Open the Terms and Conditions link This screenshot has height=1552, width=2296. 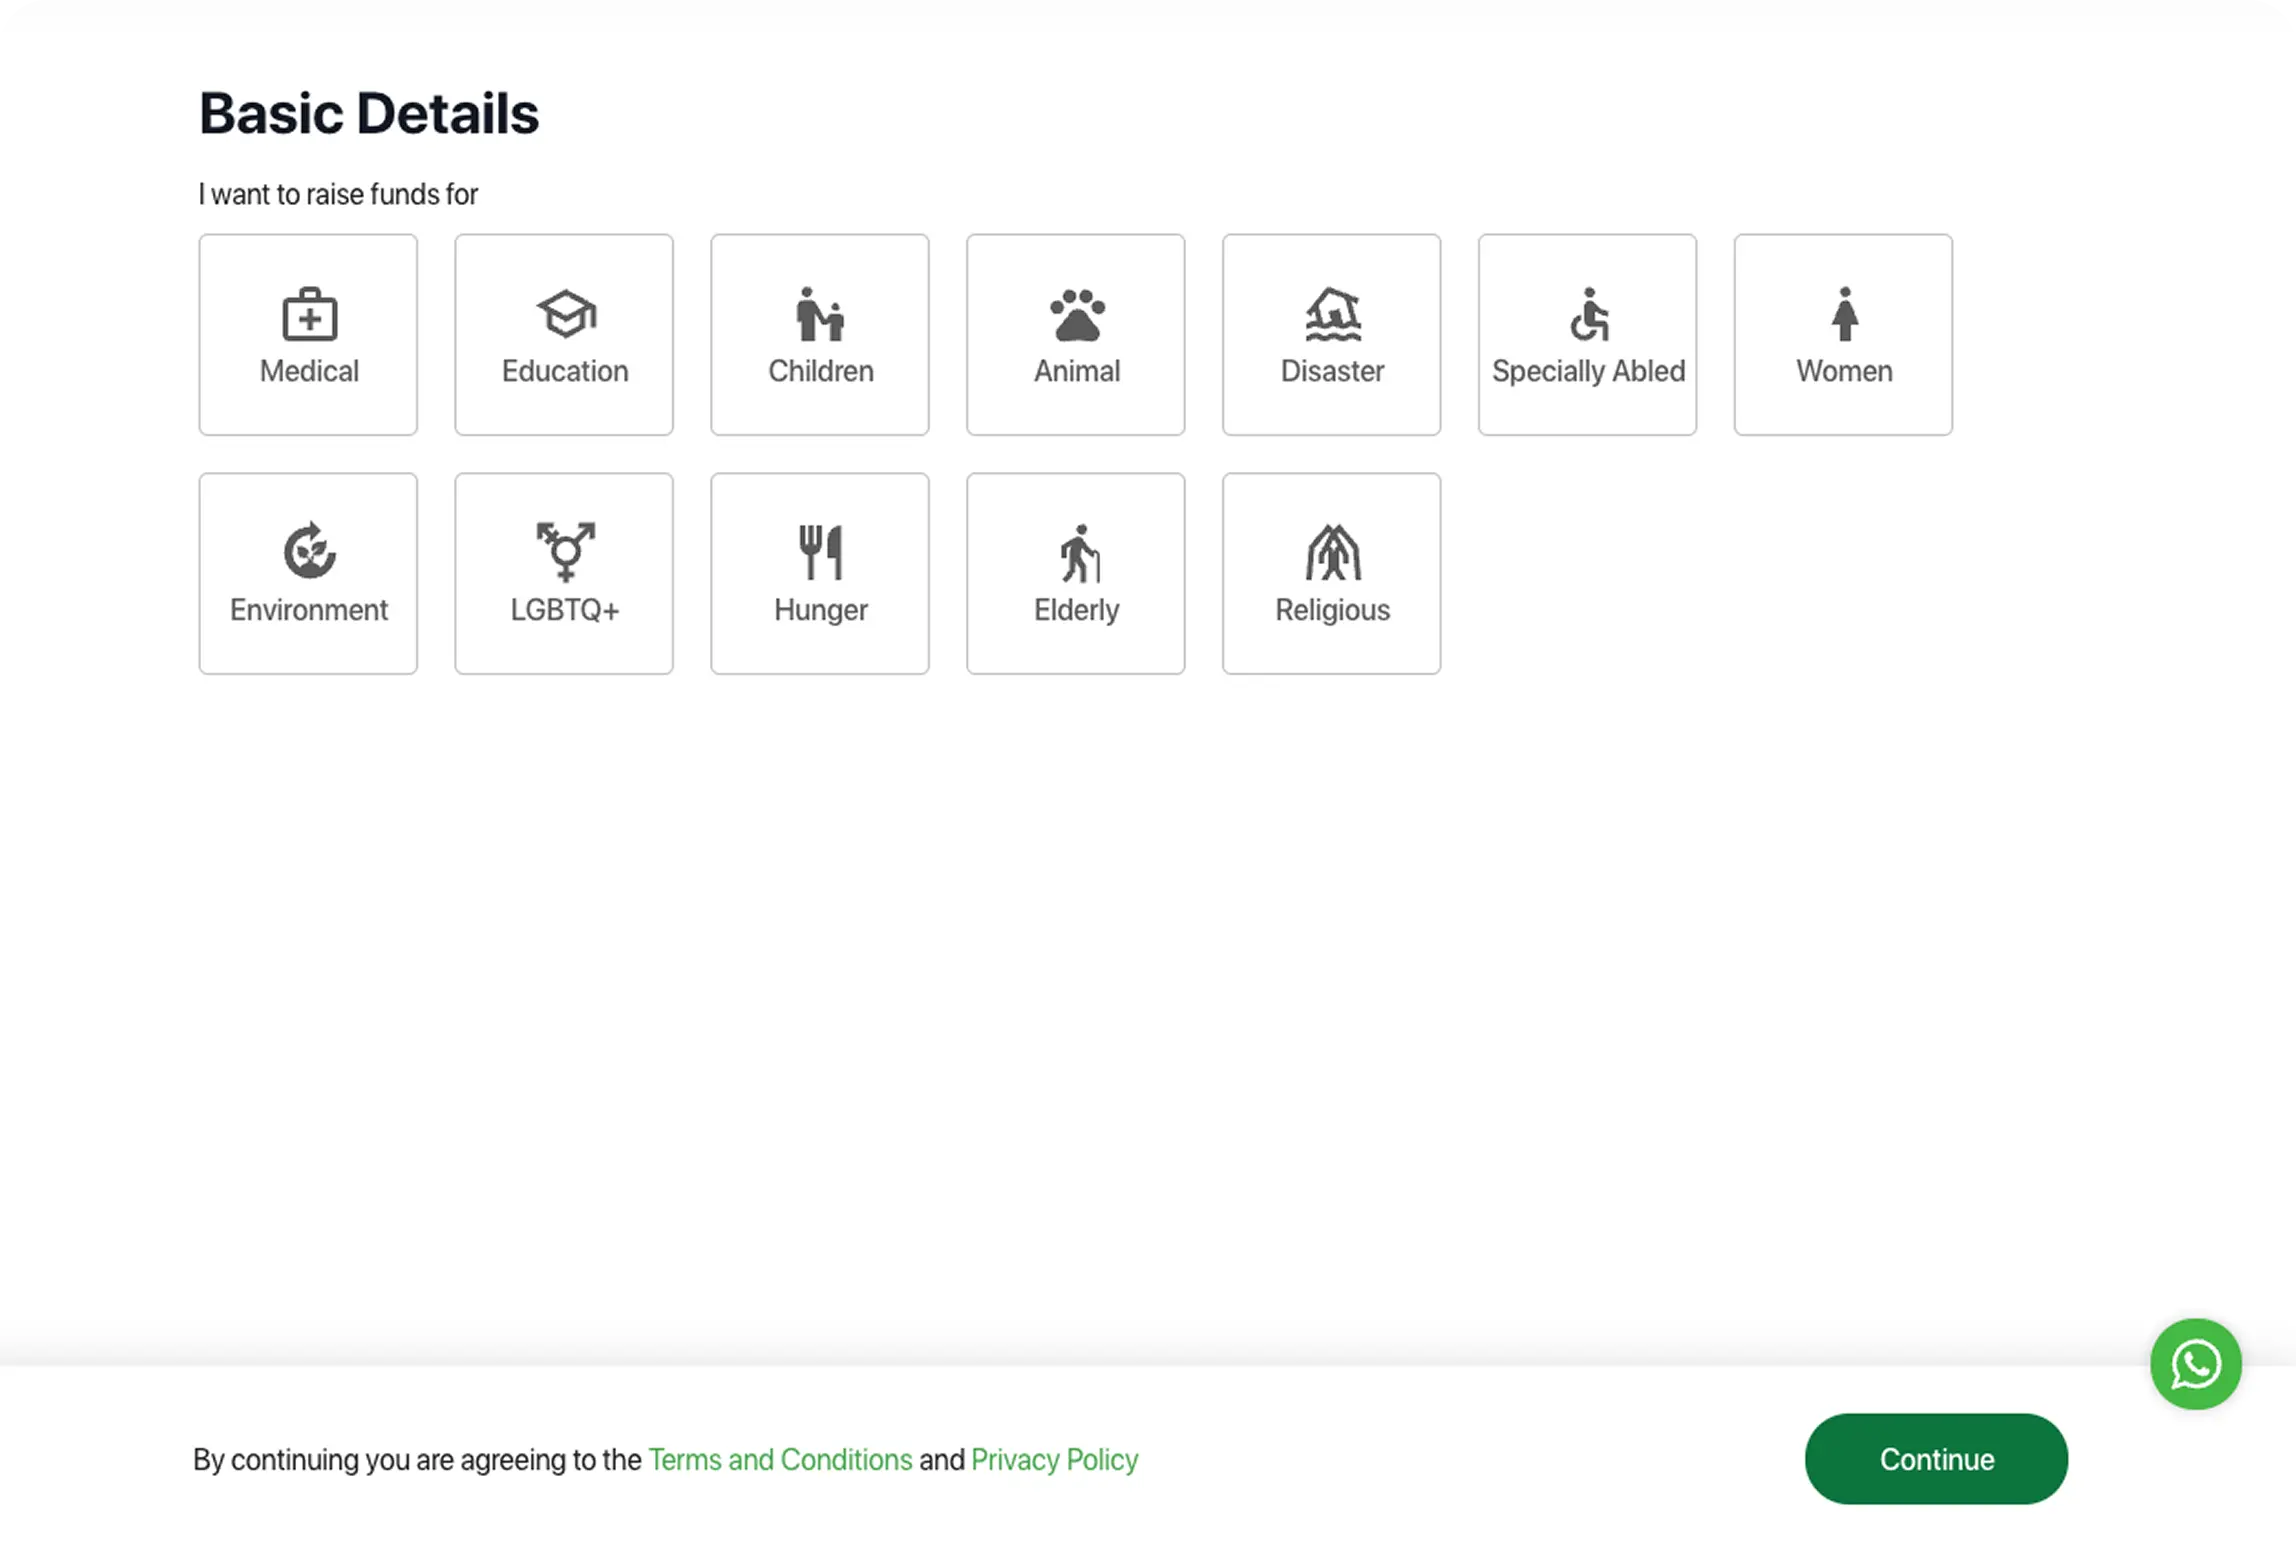point(780,1460)
